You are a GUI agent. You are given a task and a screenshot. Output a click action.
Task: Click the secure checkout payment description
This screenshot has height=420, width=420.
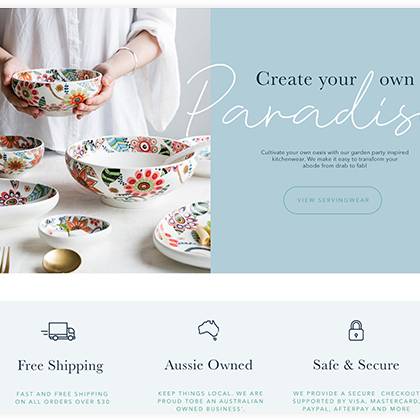click(356, 401)
